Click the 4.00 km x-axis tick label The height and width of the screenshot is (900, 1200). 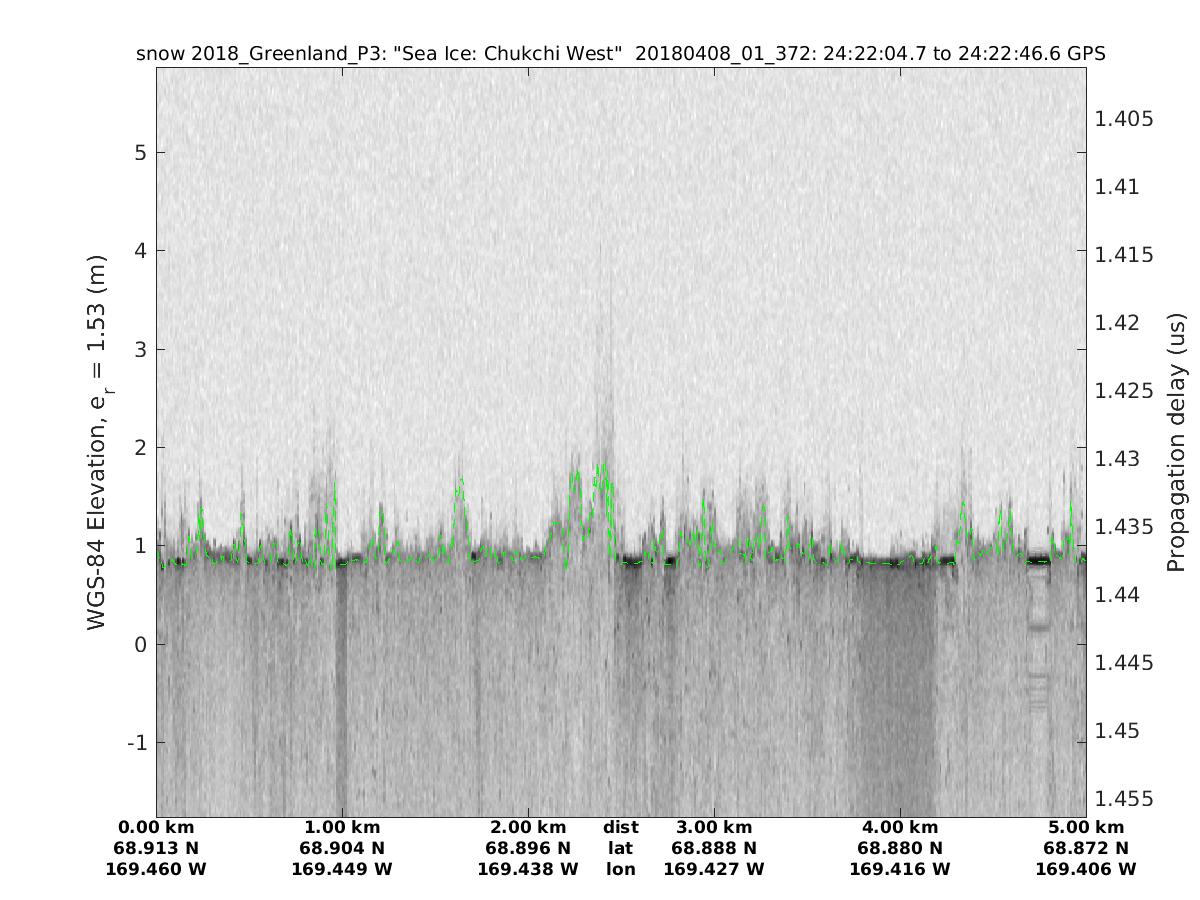point(900,827)
